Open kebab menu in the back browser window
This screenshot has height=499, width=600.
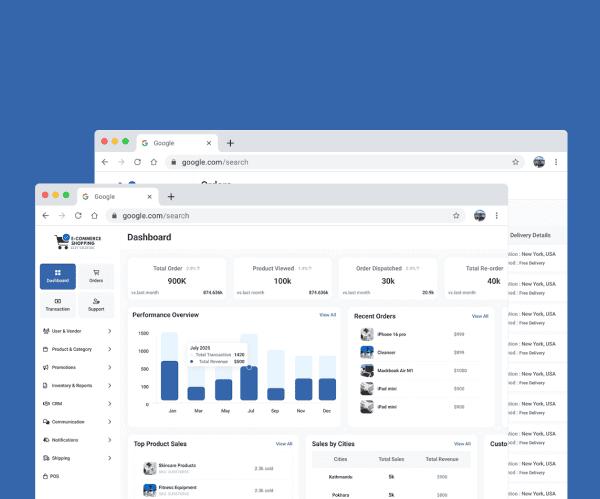556,161
